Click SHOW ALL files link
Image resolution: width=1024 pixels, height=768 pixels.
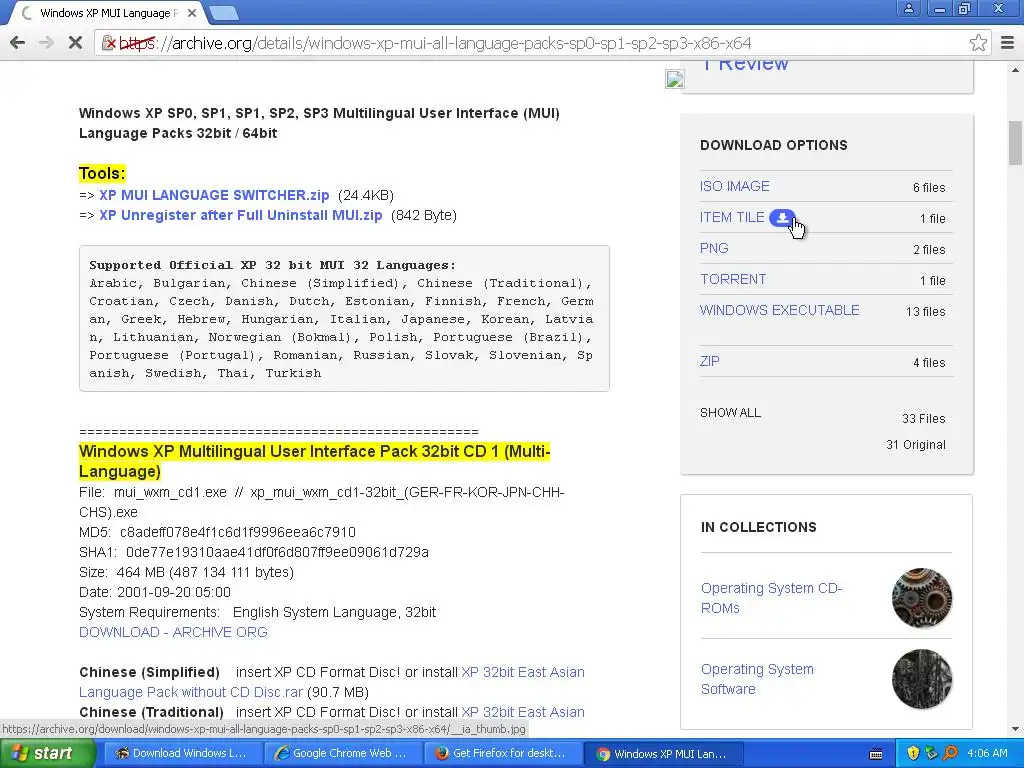coord(730,413)
